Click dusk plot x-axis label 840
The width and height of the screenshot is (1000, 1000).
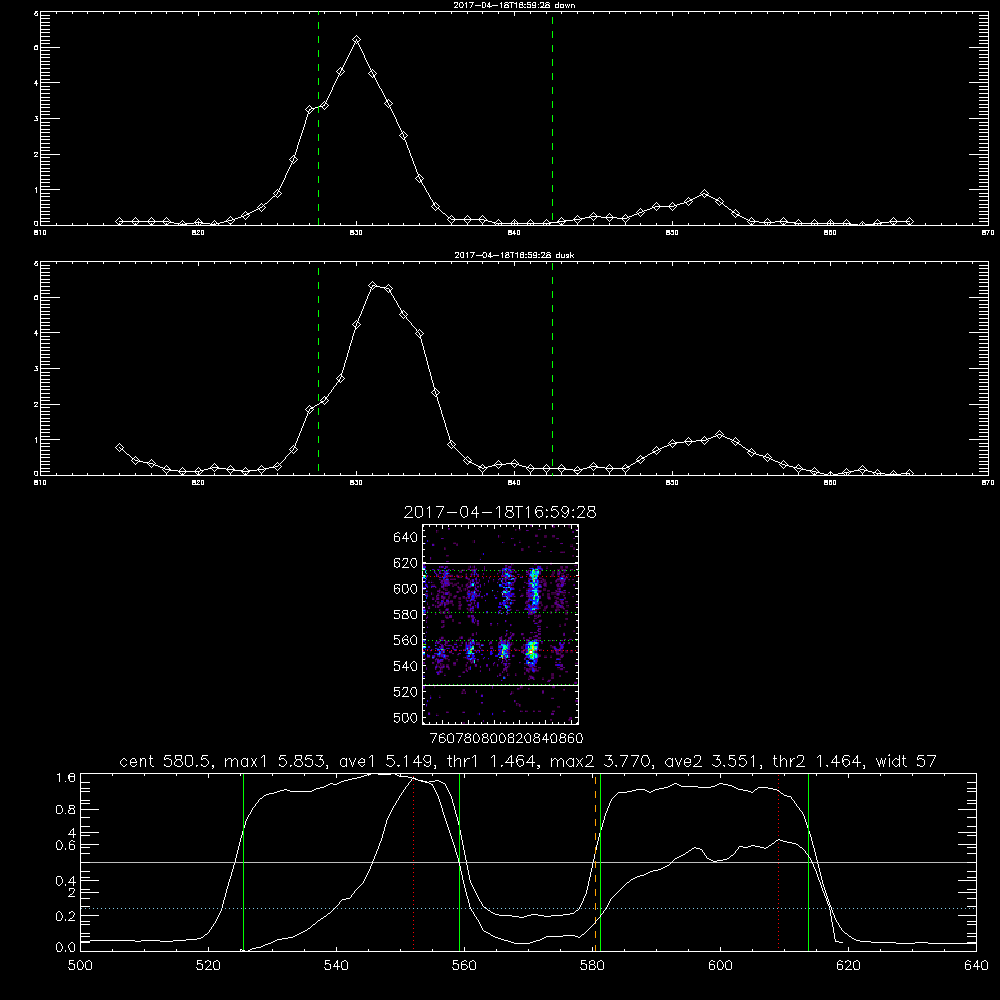pos(514,483)
